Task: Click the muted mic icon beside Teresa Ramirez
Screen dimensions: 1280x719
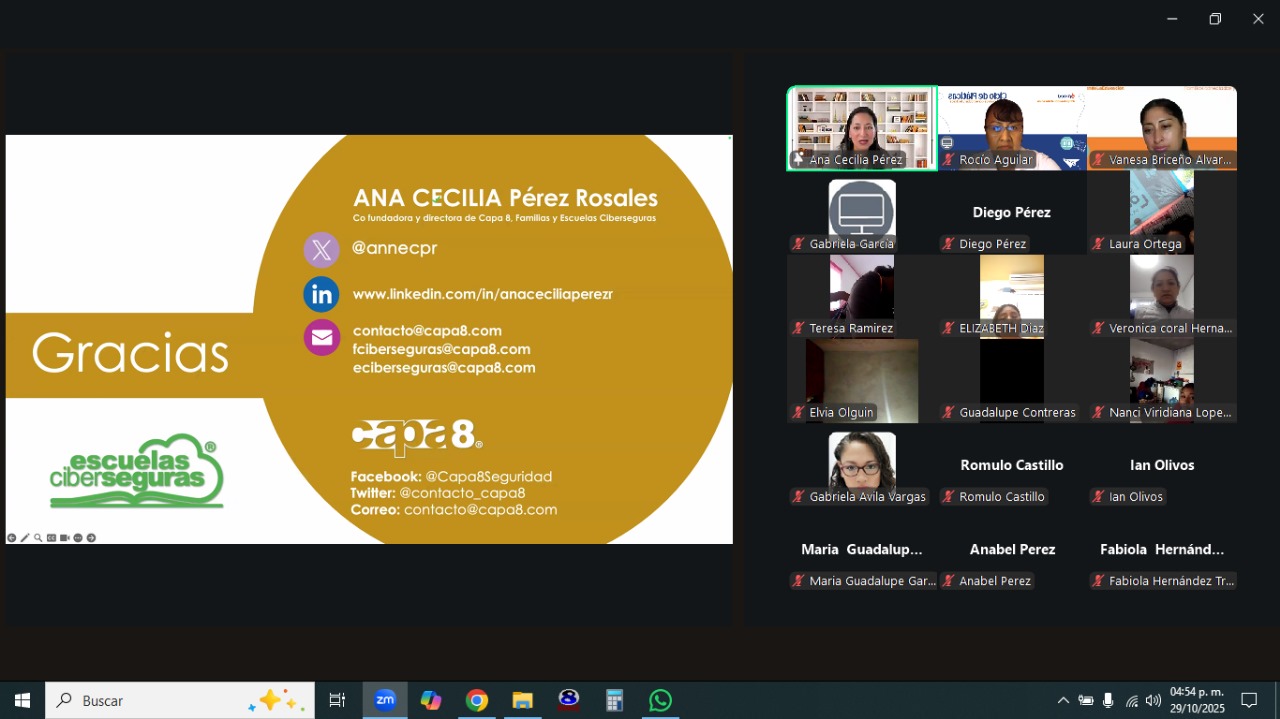Action: (x=799, y=328)
